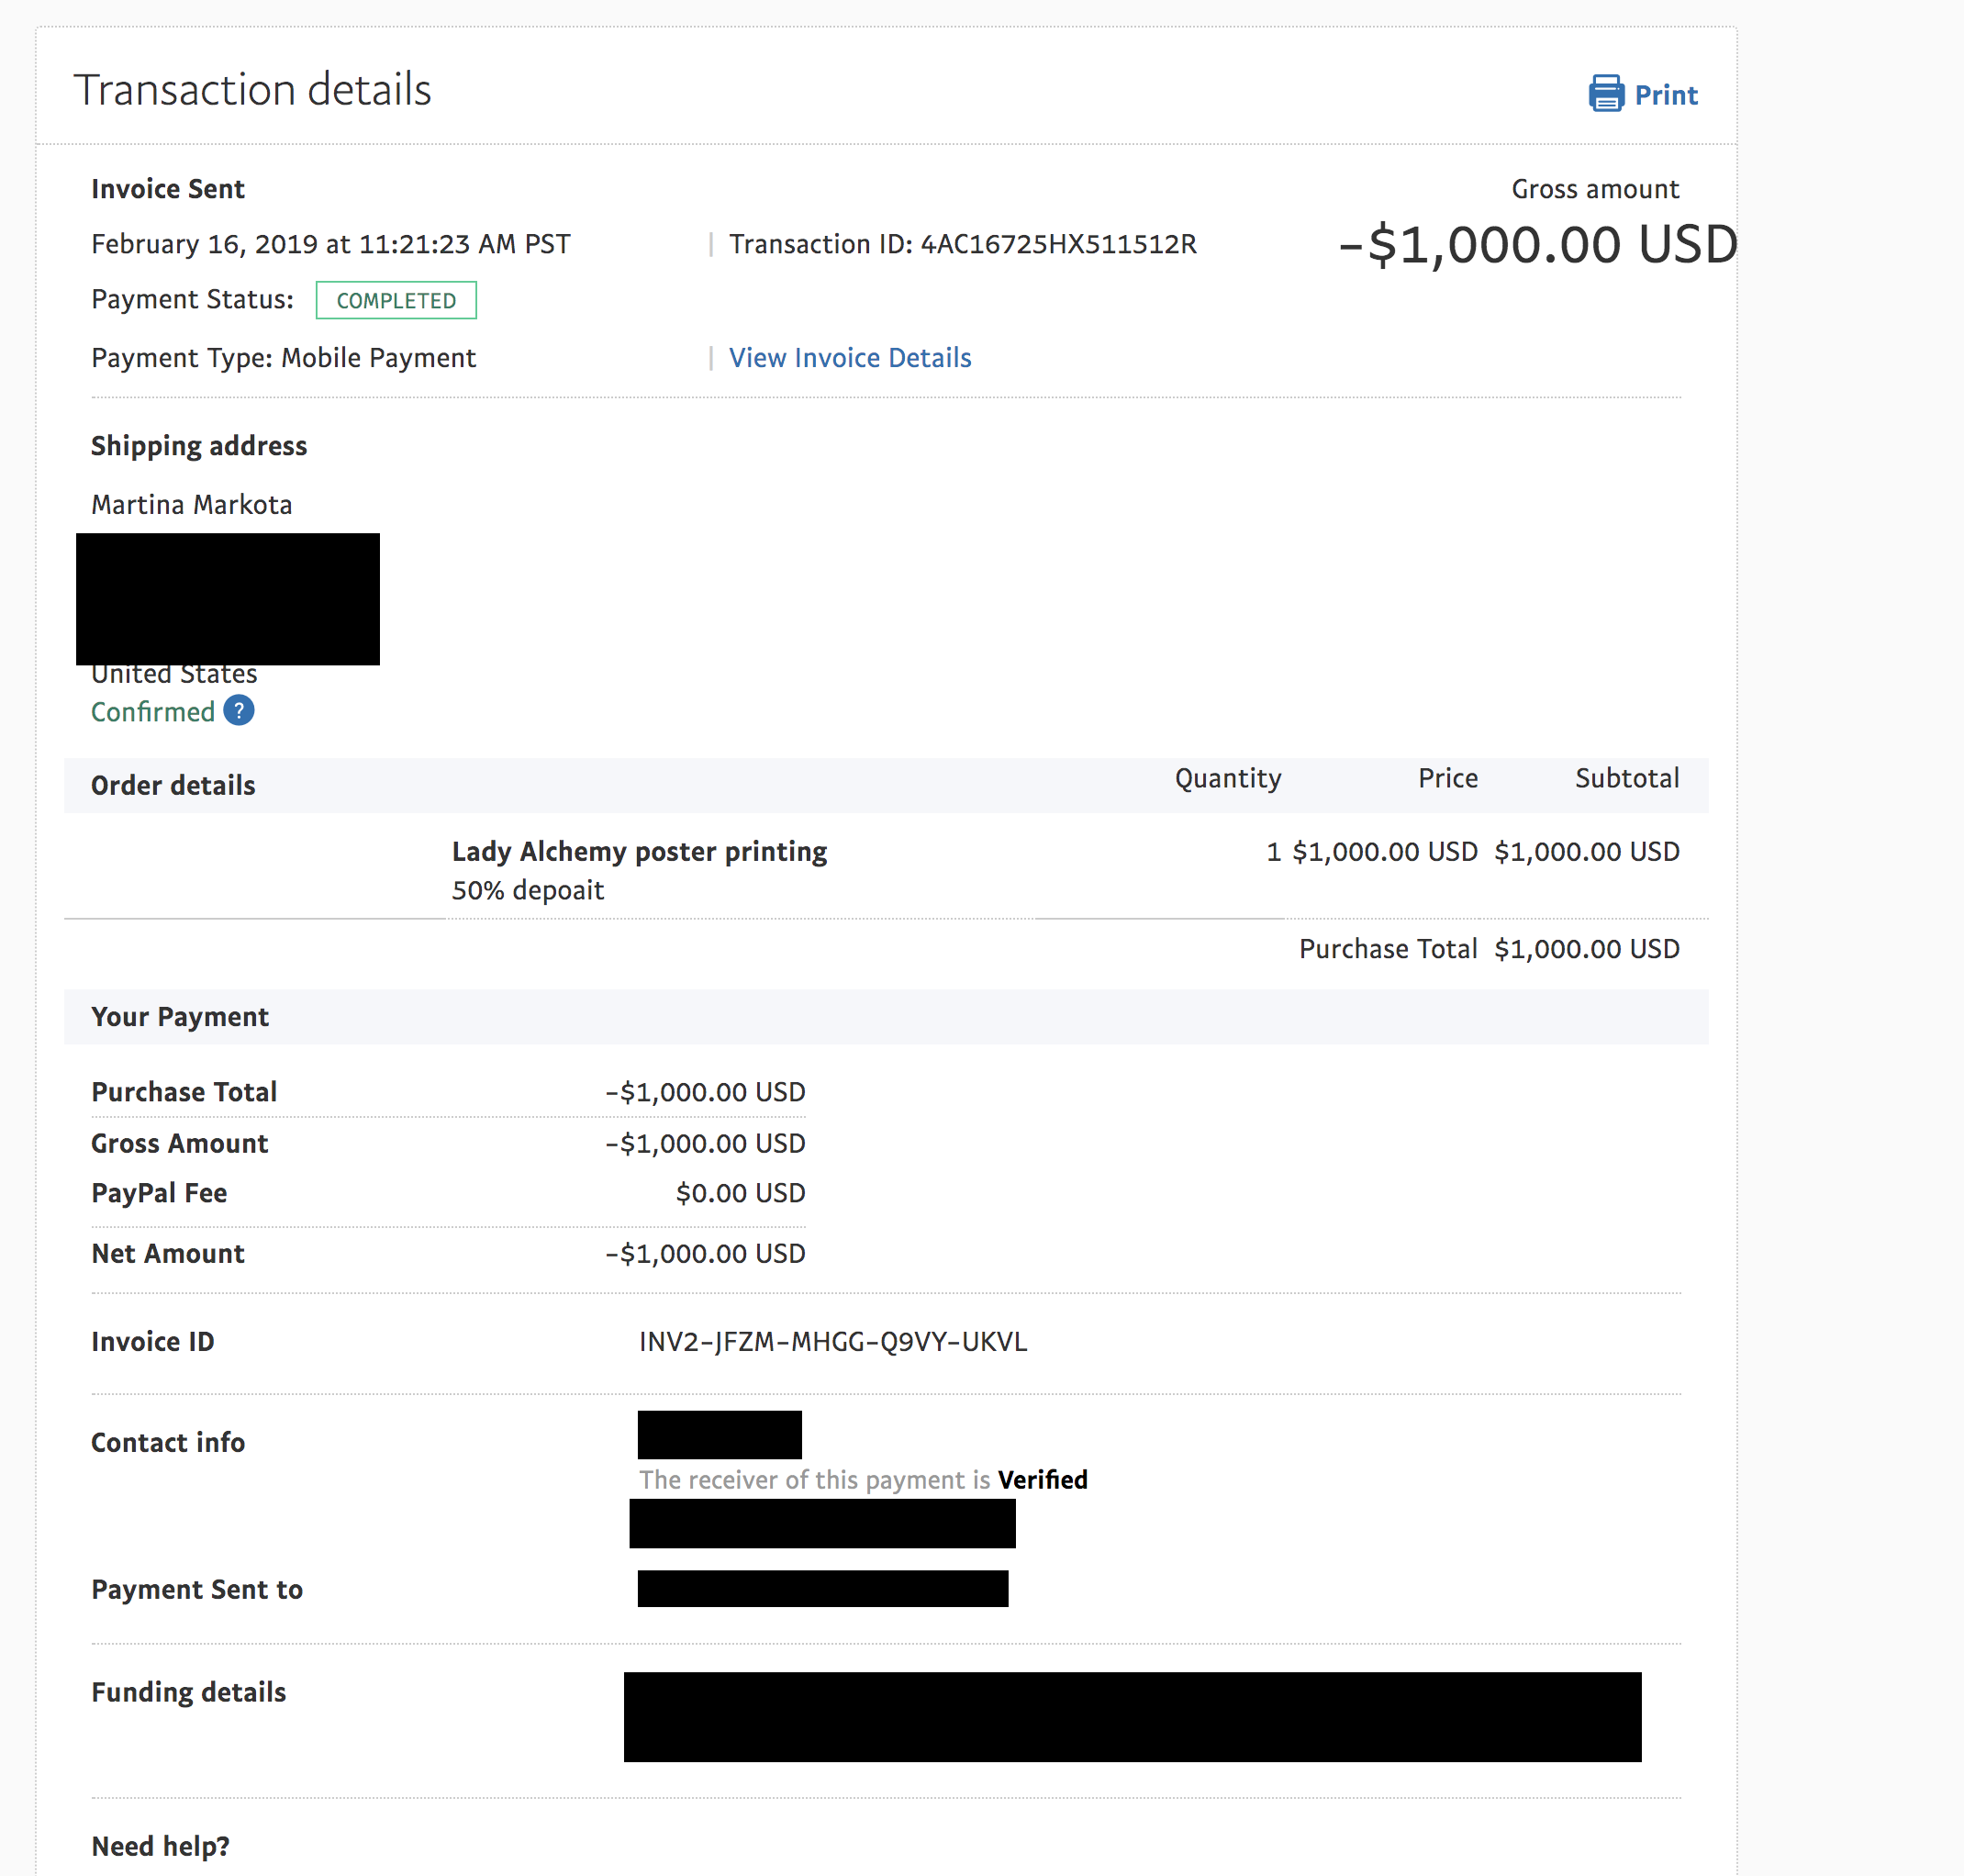Viewport: 1964px width, 1876px height.
Task: Click the COMPLETED payment status badge
Action: tap(396, 300)
